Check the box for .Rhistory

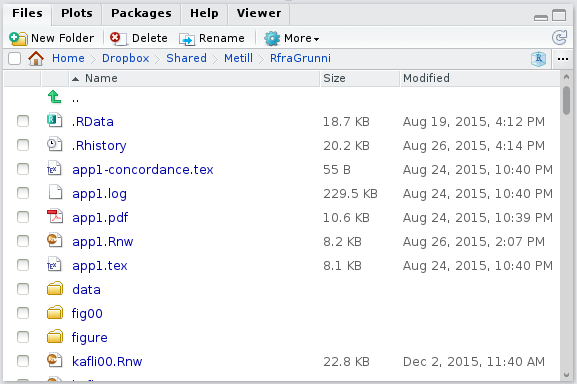23,145
